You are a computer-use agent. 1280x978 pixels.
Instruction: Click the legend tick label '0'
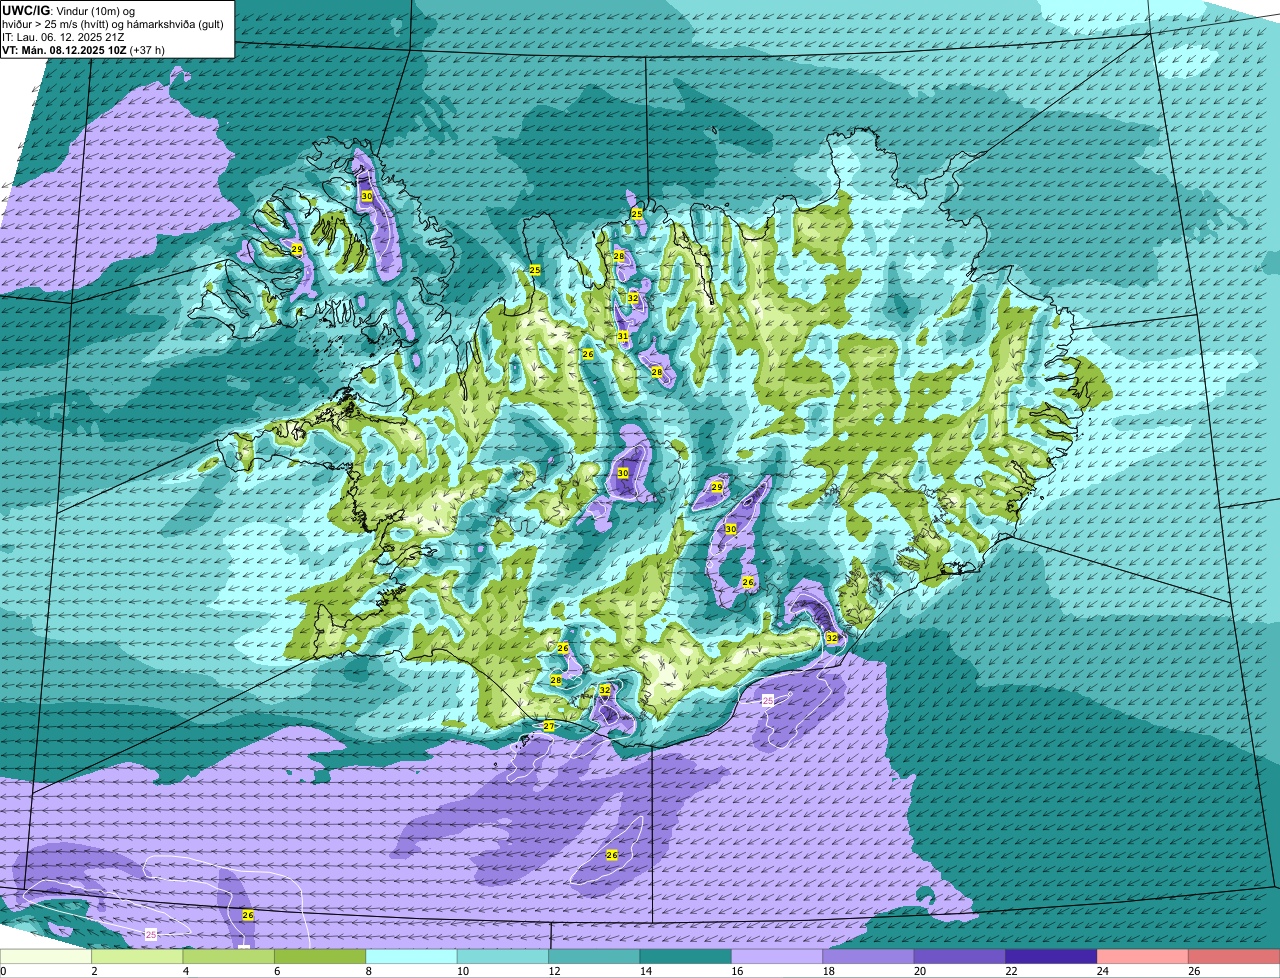pos(4,971)
